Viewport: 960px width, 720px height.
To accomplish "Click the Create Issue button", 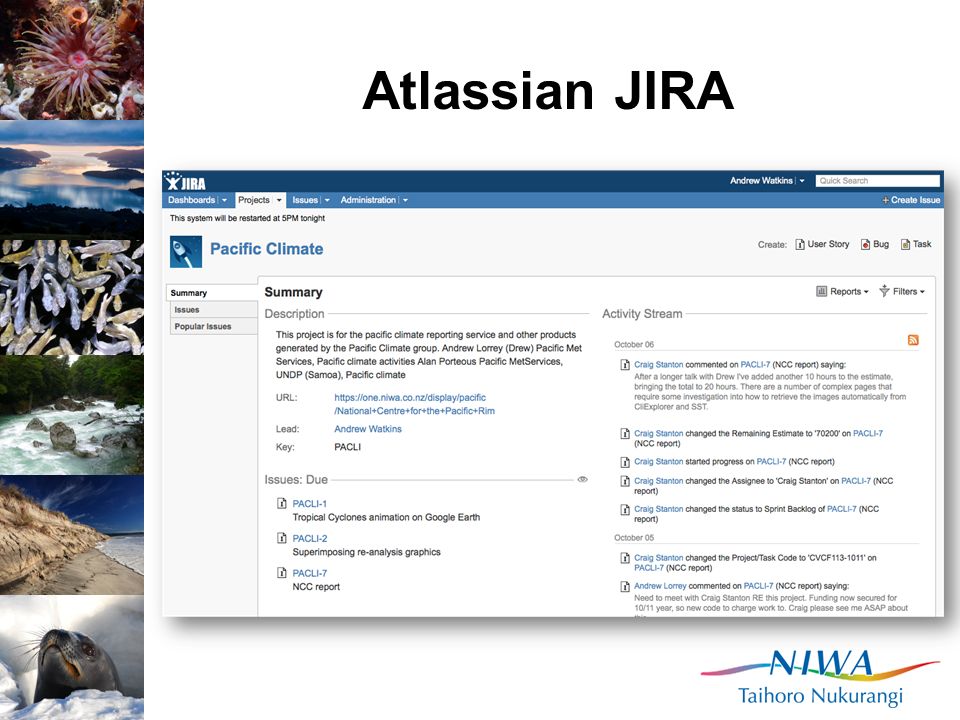I will [x=911, y=200].
